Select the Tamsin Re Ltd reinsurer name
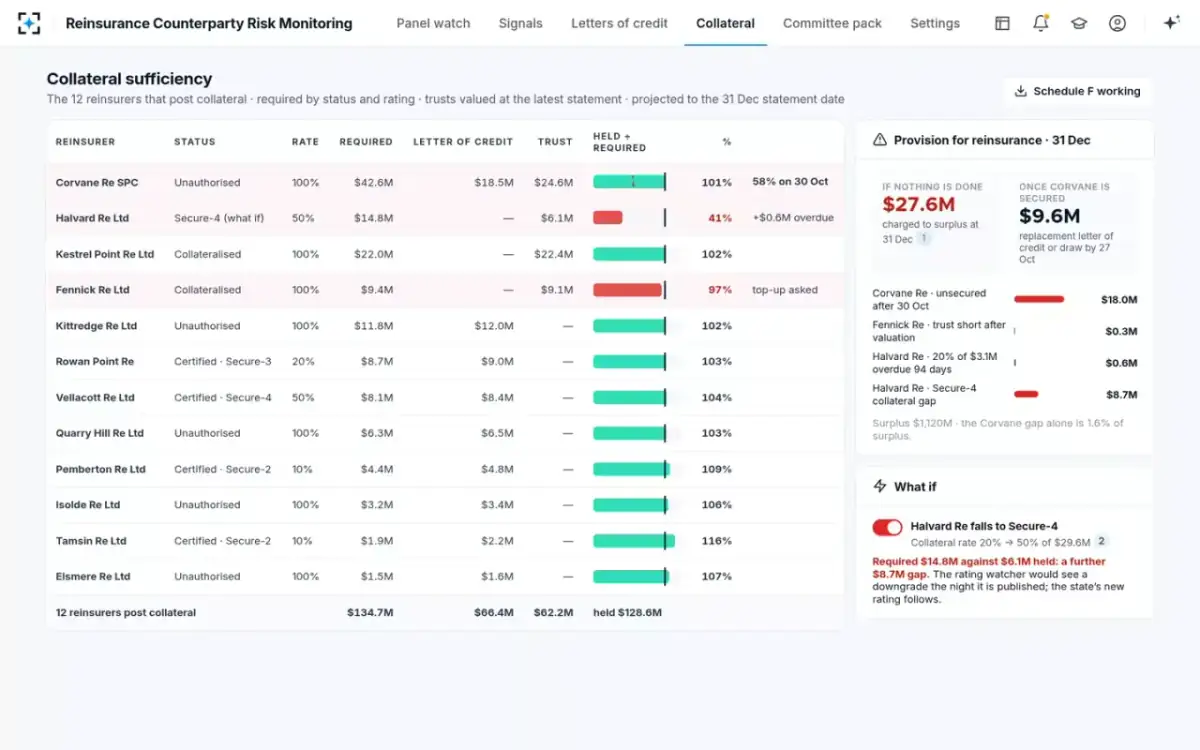This screenshot has width=1200, height=750. point(91,541)
